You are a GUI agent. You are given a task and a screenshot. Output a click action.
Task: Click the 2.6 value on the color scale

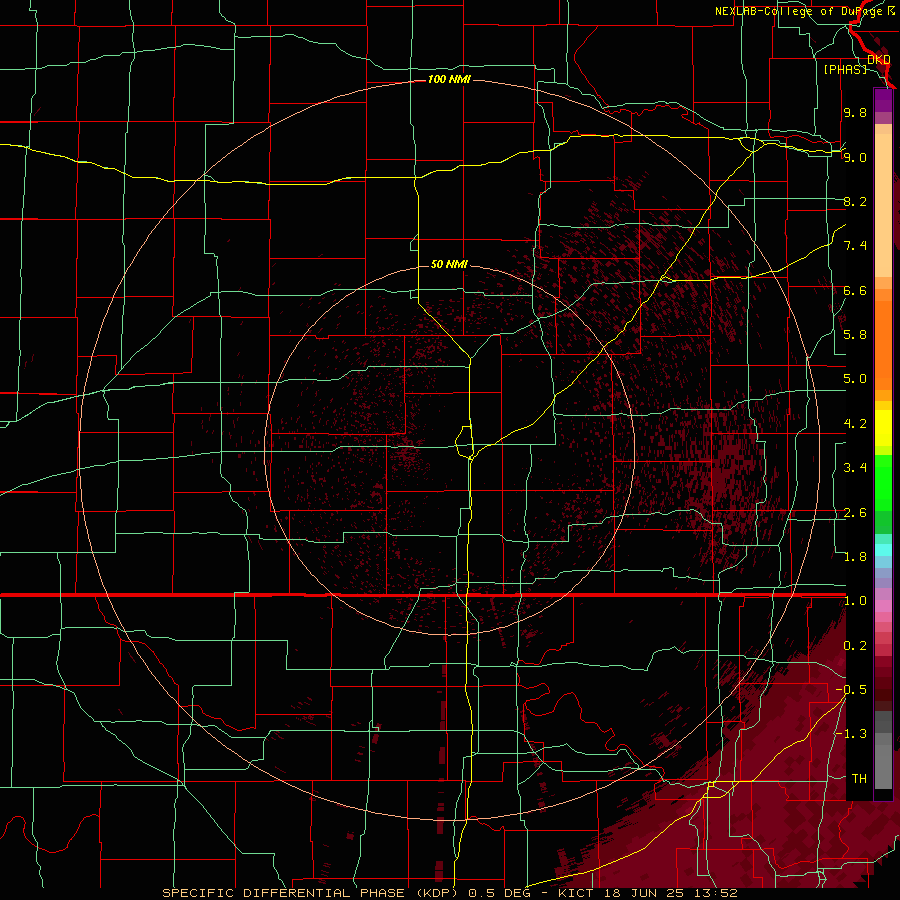tap(855, 513)
